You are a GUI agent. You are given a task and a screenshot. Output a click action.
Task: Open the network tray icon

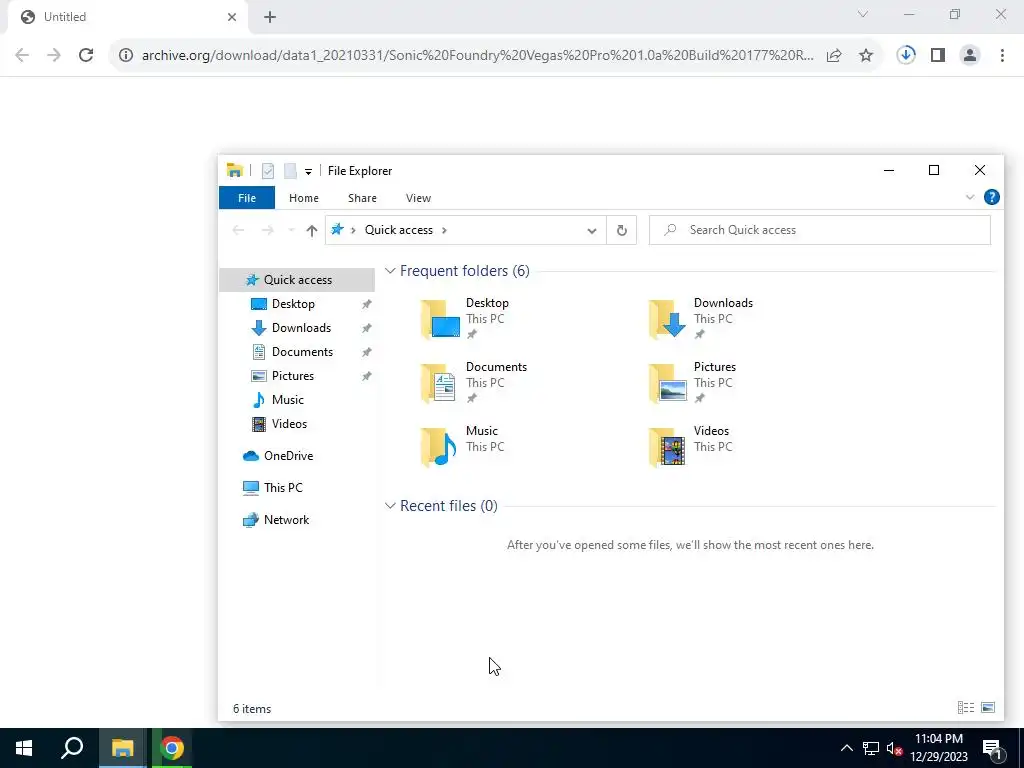(x=871, y=748)
